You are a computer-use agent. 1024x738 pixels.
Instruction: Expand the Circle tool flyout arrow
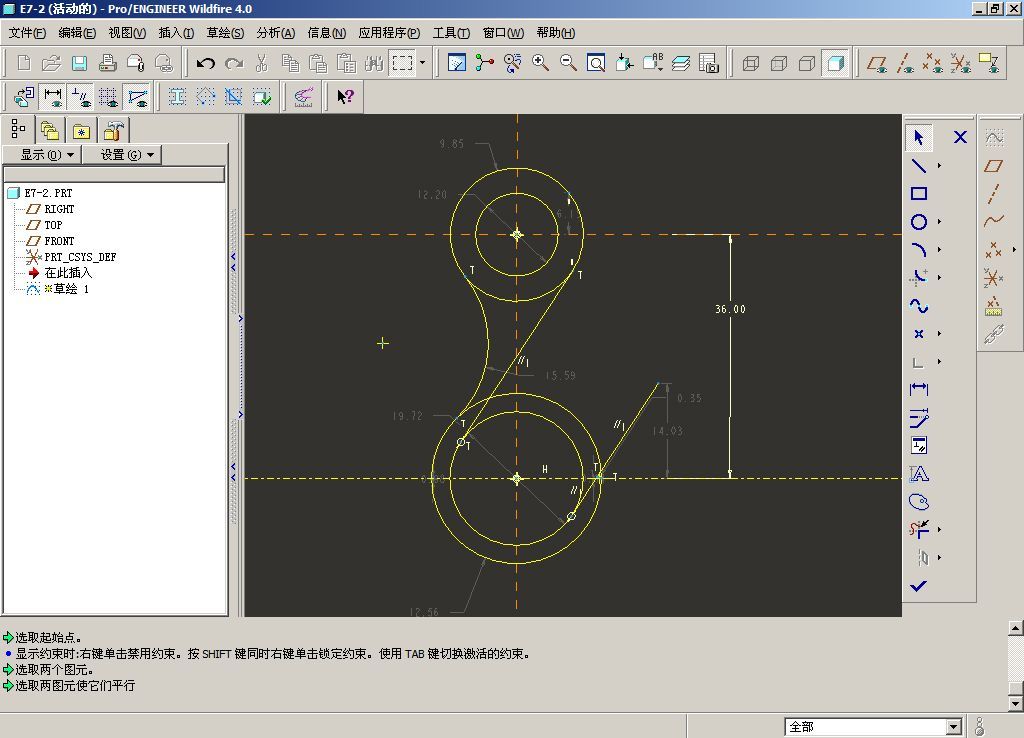point(940,222)
